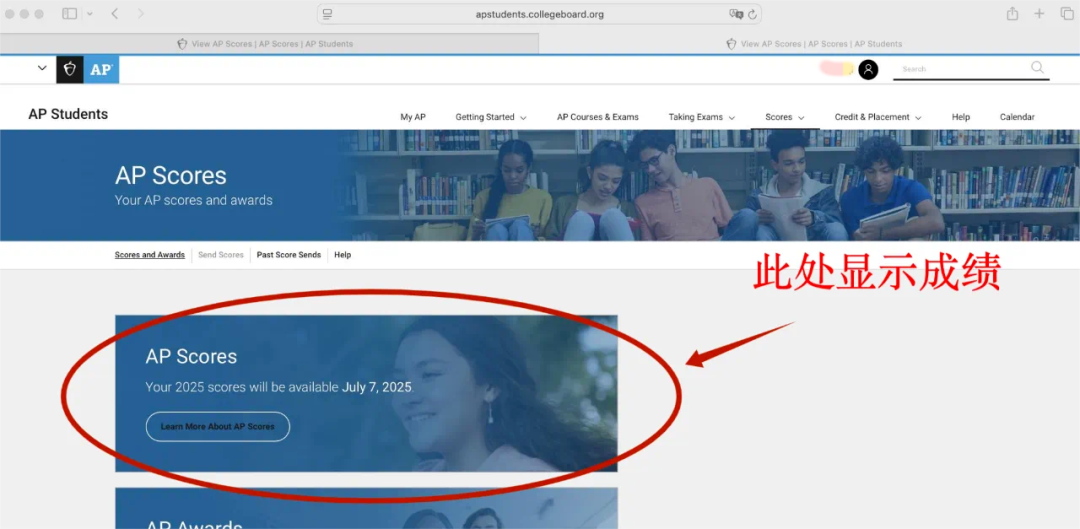The width and height of the screenshot is (1080, 529).
Task: Expand the Scores menu
Action: click(785, 117)
